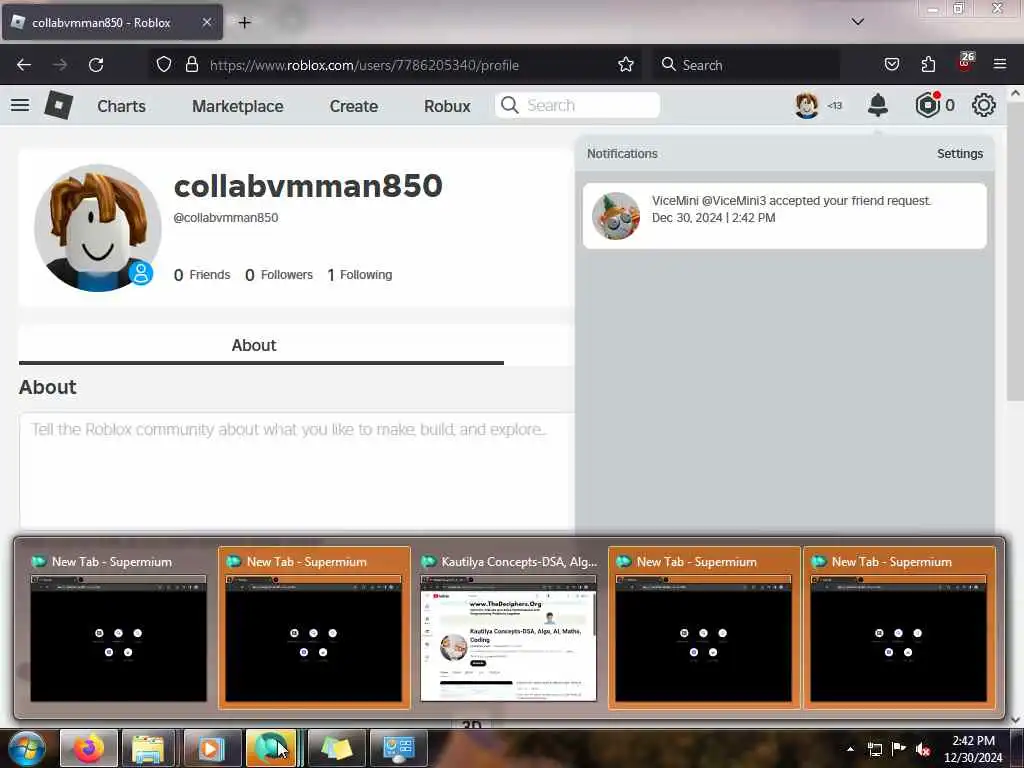Switch to first New Tab - Supermium preview
Viewport: 1024px width, 768px height.
[x=118, y=628]
